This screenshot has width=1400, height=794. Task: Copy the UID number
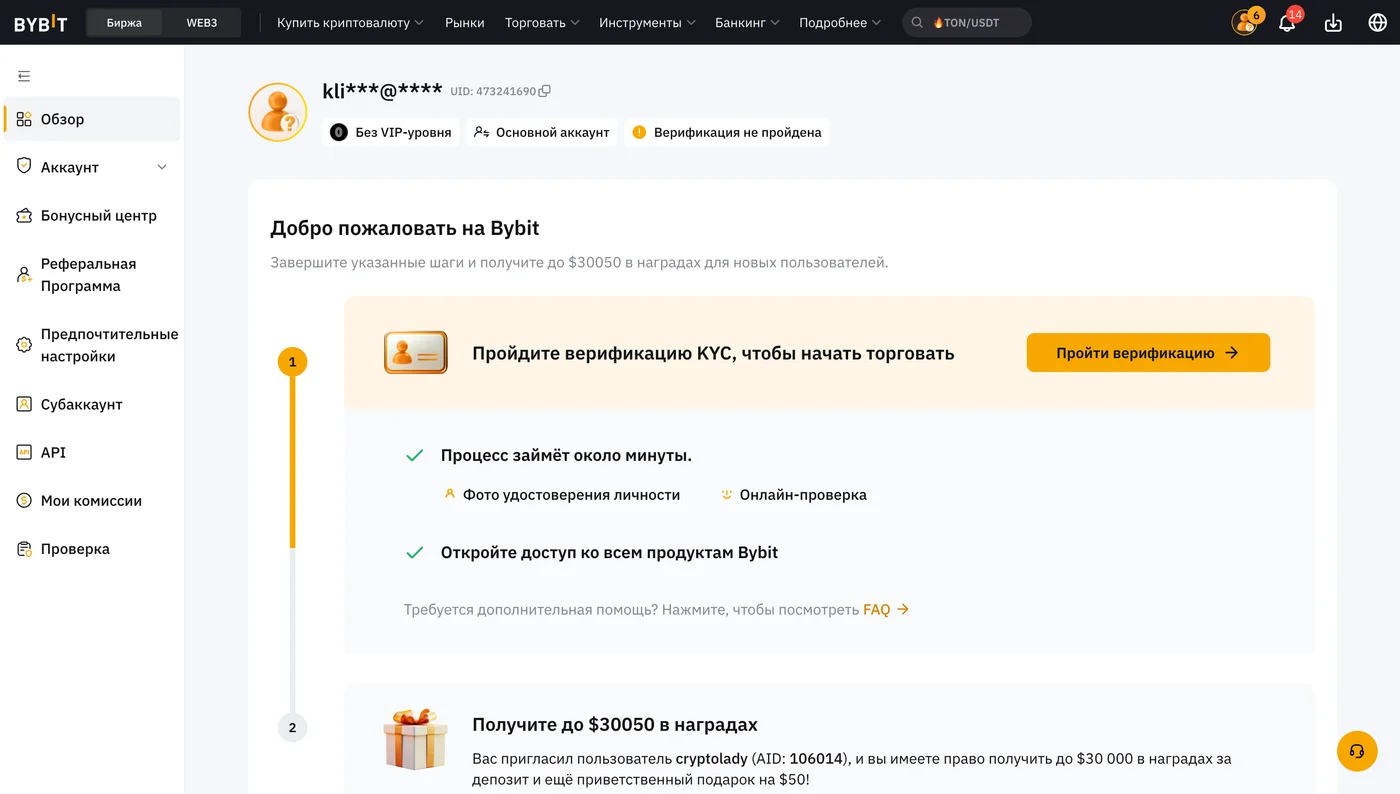[x=545, y=91]
